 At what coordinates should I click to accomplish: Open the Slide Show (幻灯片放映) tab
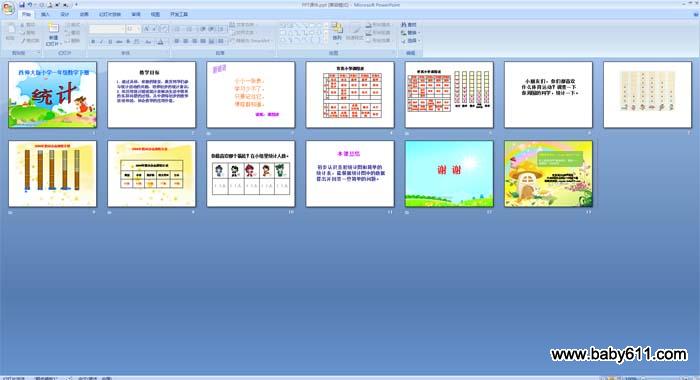click(110, 14)
